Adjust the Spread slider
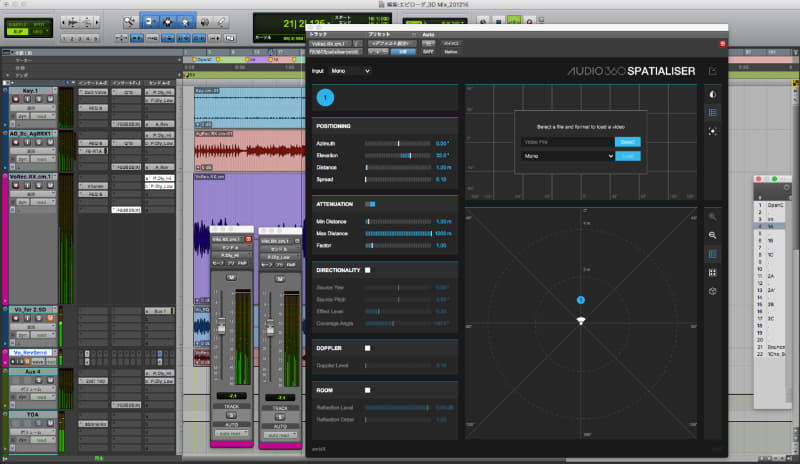 398,179
